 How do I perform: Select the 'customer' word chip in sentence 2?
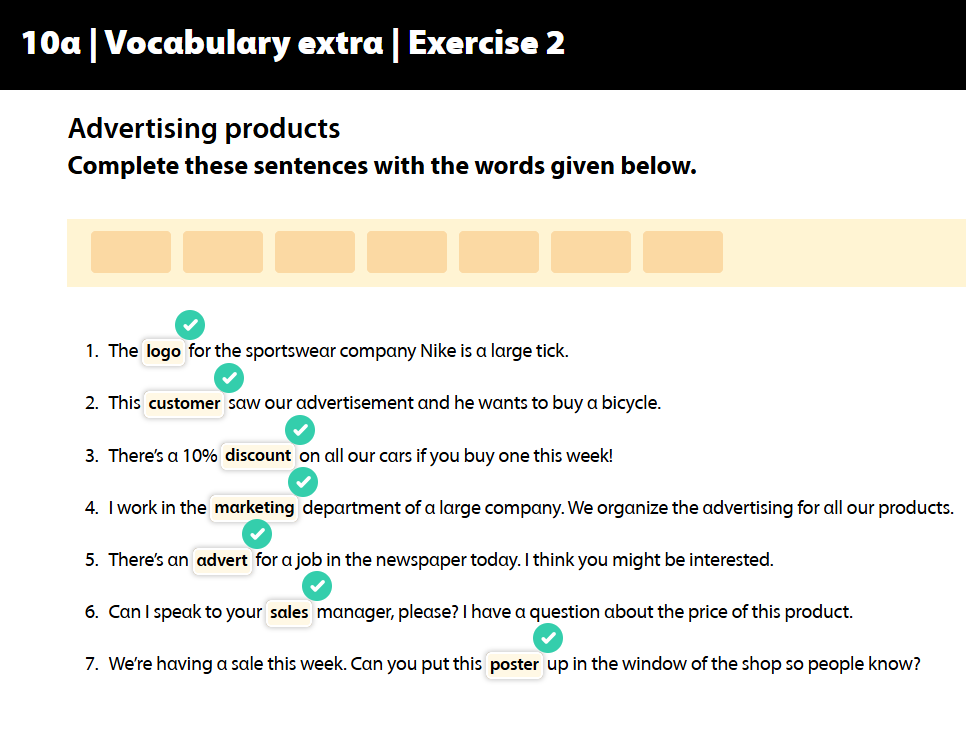tap(184, 404)
